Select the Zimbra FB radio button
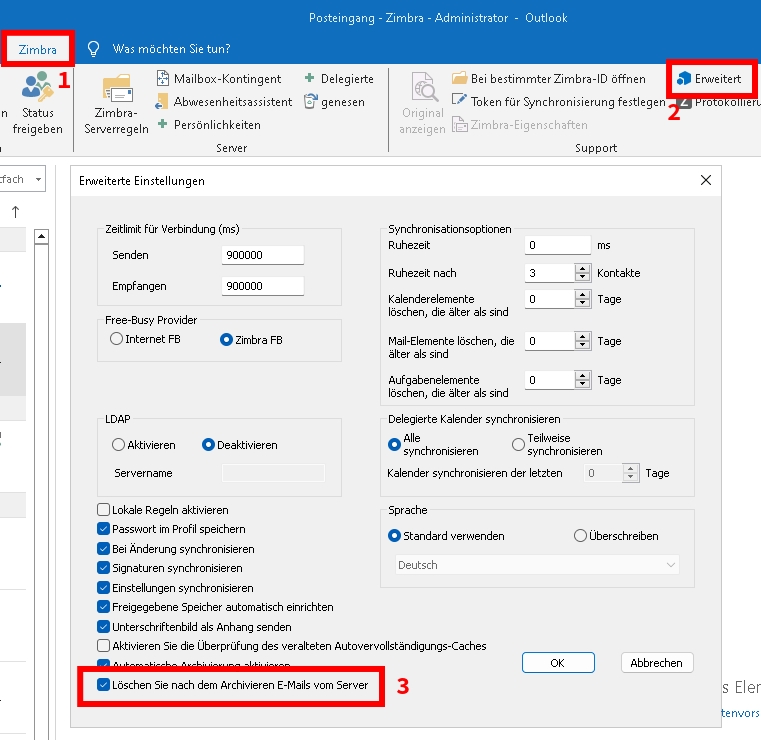 226,340
